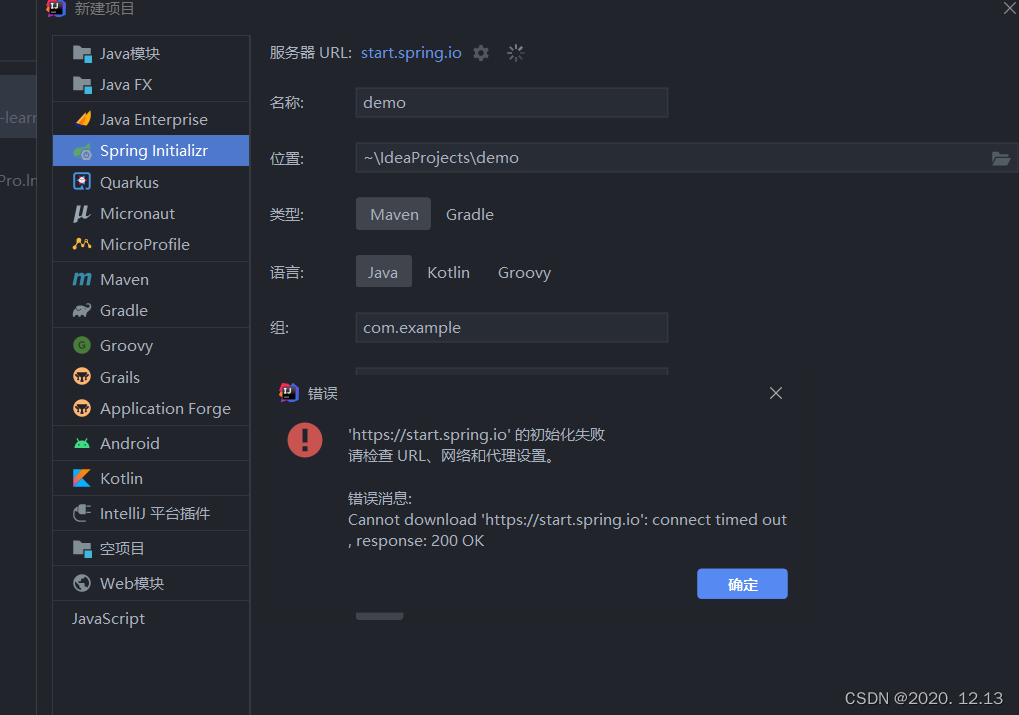Open the Java Enterprise category
Viewport: 1019px width, 715px height.
151,118
